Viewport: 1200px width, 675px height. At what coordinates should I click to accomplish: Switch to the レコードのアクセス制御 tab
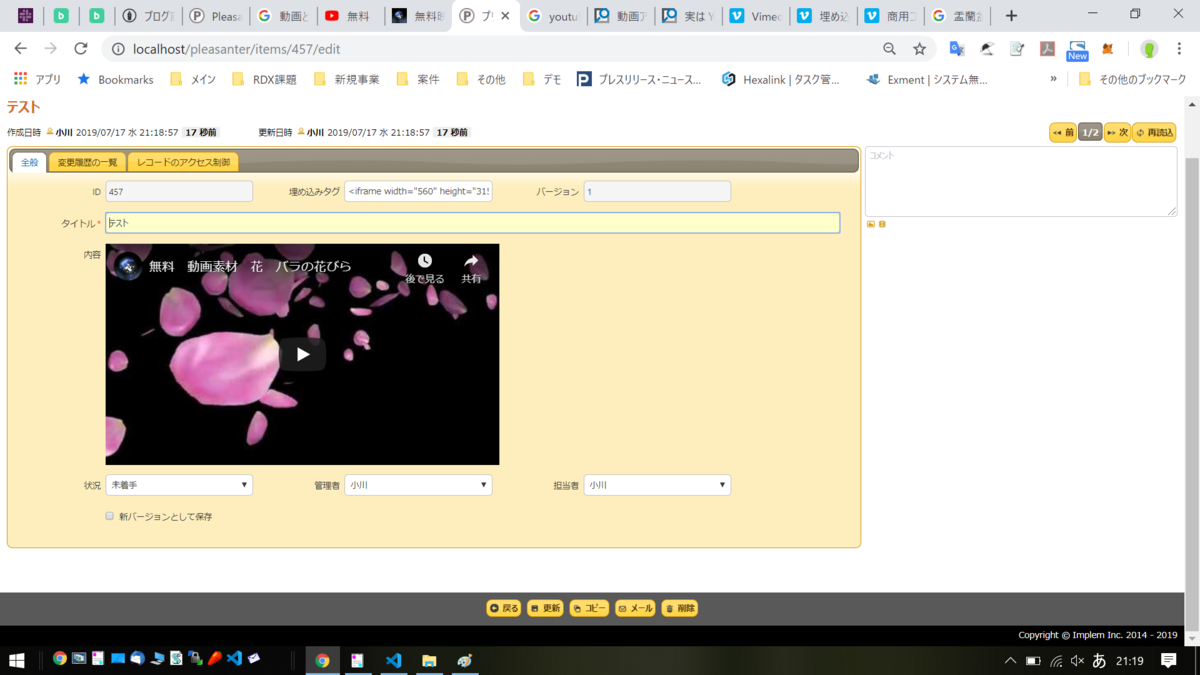[x=183, y=162]
